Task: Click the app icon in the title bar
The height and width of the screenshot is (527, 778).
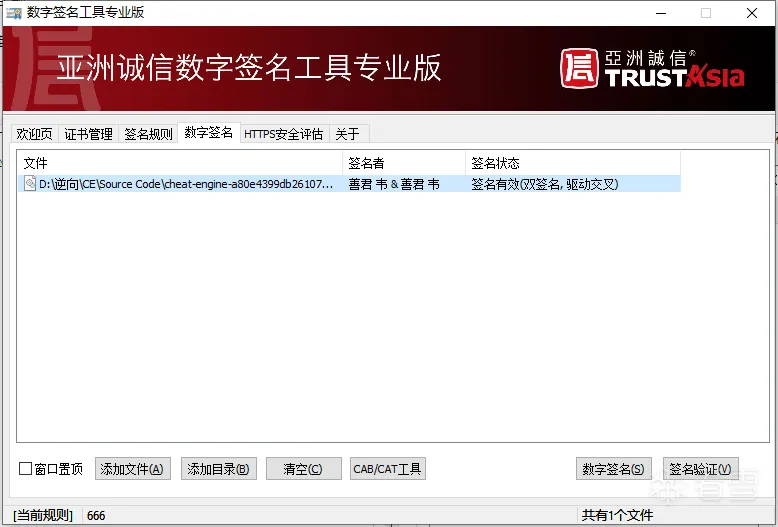Action: (x=13, y=13)
